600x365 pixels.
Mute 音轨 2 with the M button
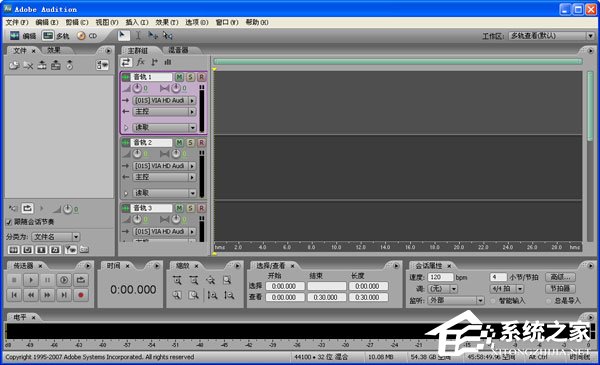179,143
